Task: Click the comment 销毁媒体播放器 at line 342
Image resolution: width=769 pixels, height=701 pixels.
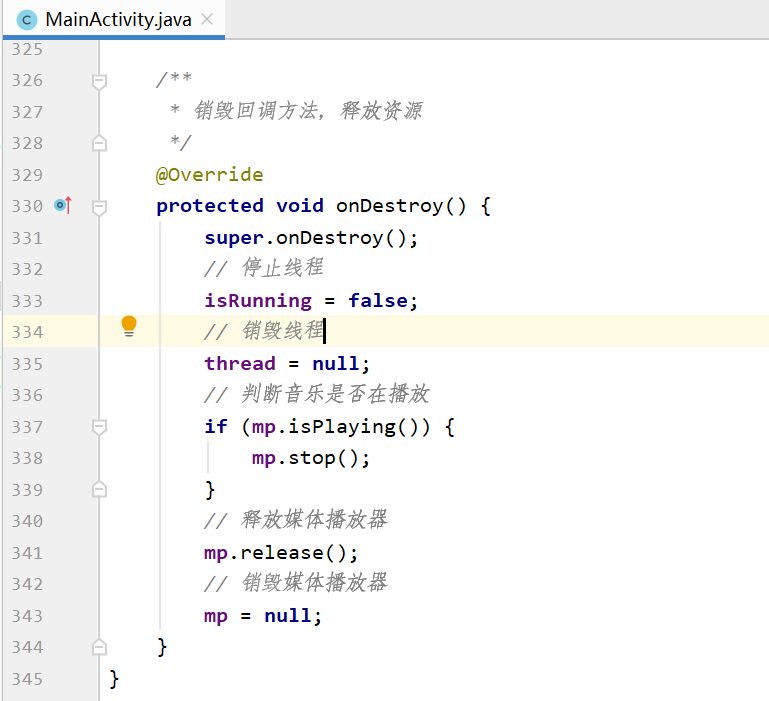Action: tap(314, 583)
